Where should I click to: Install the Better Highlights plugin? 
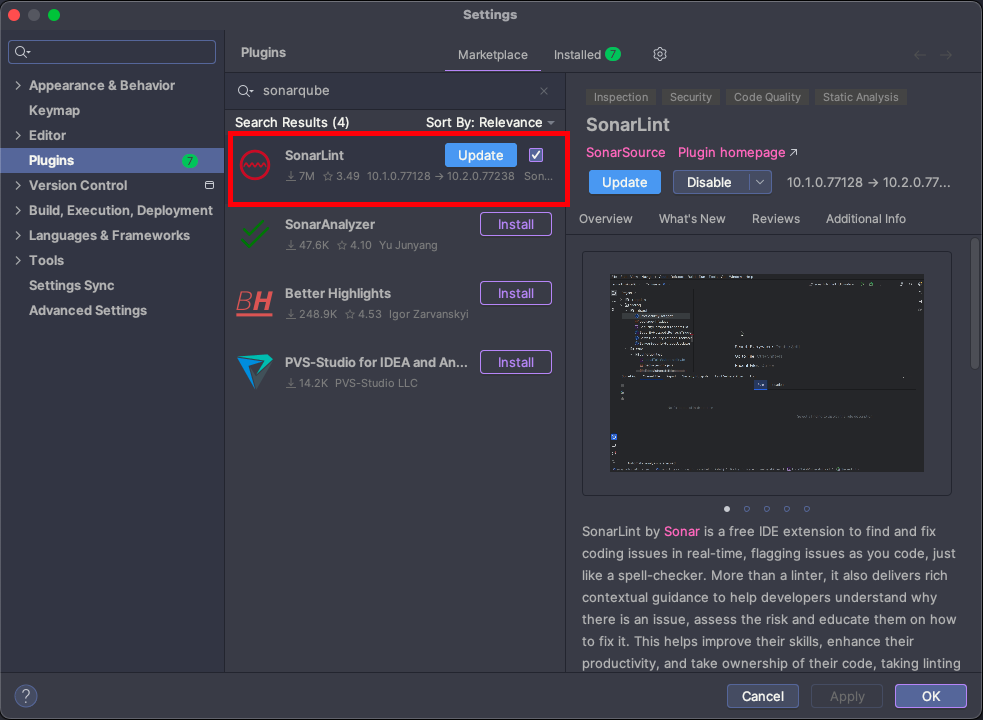[516, 294]
